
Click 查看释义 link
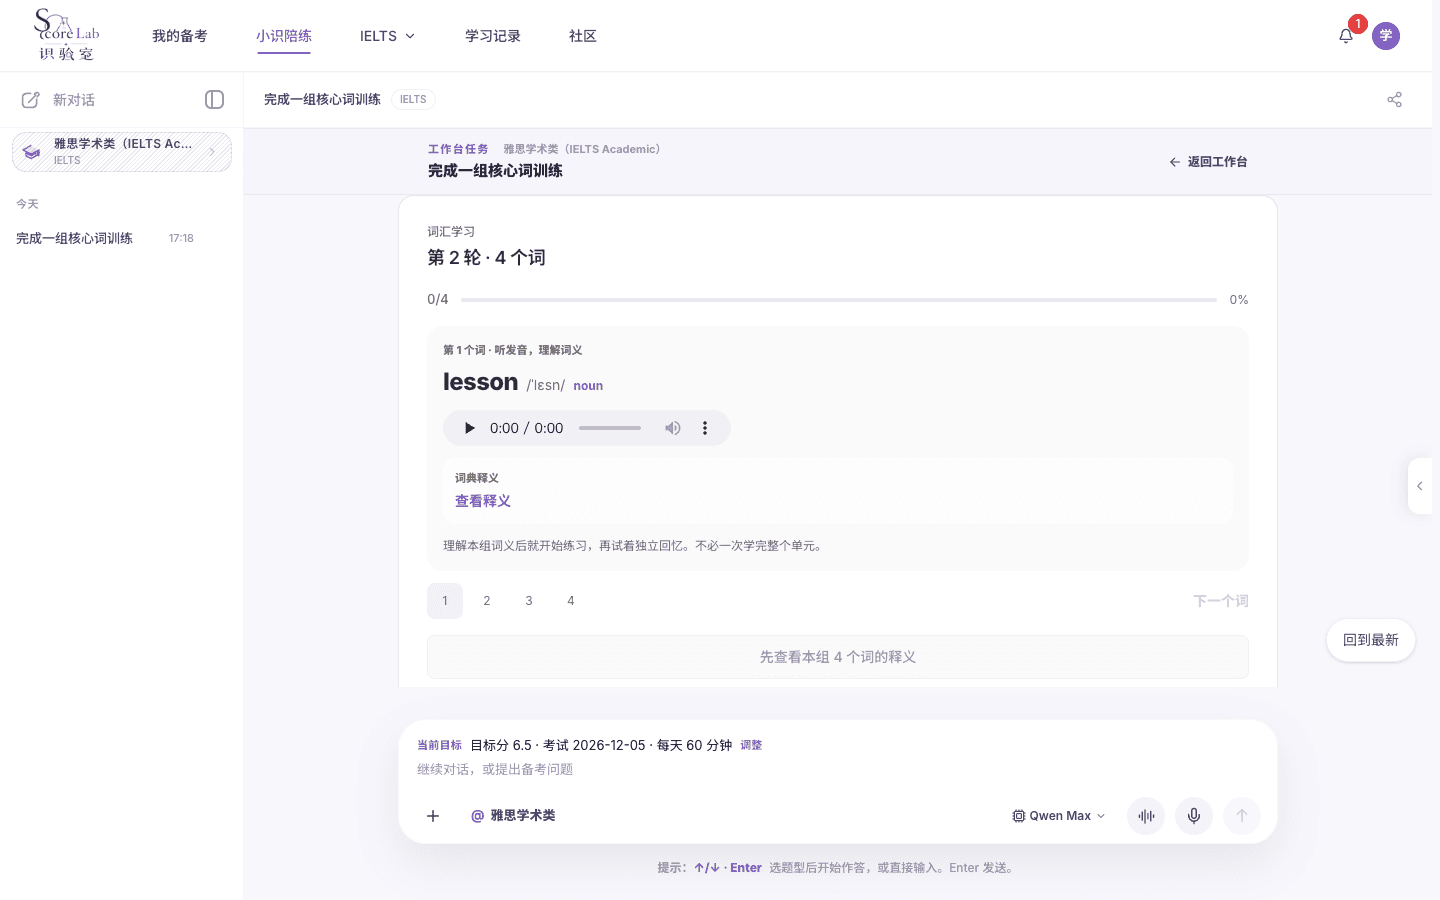coord(483,501)
